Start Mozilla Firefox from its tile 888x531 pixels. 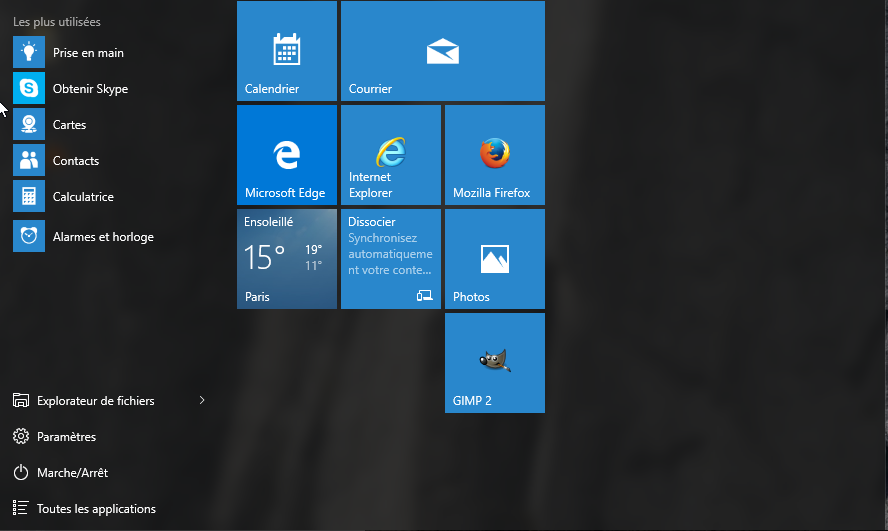(x=495, y=155)
